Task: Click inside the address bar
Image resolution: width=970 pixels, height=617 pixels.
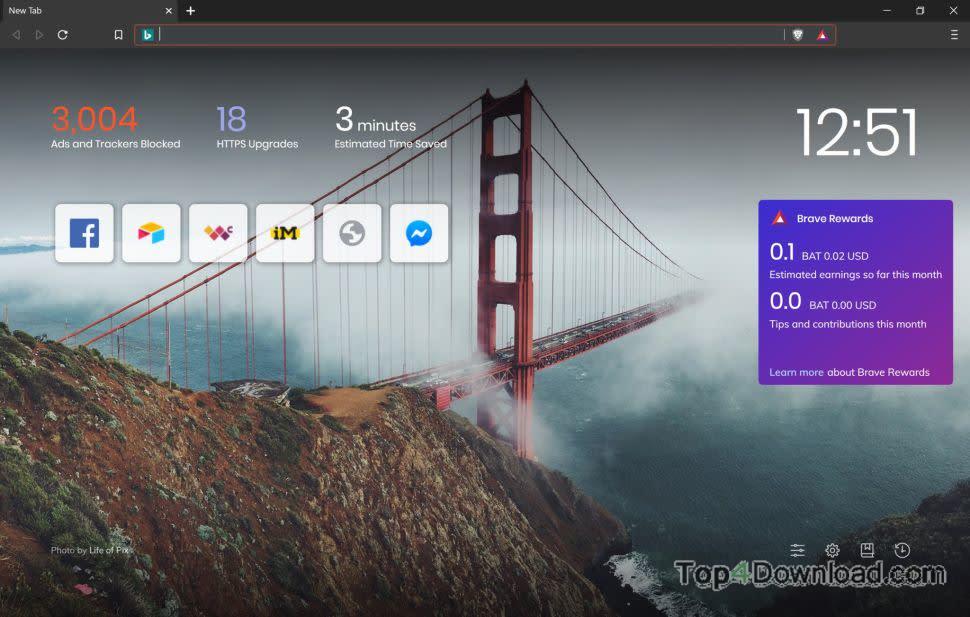Action: tap(450, 34)
